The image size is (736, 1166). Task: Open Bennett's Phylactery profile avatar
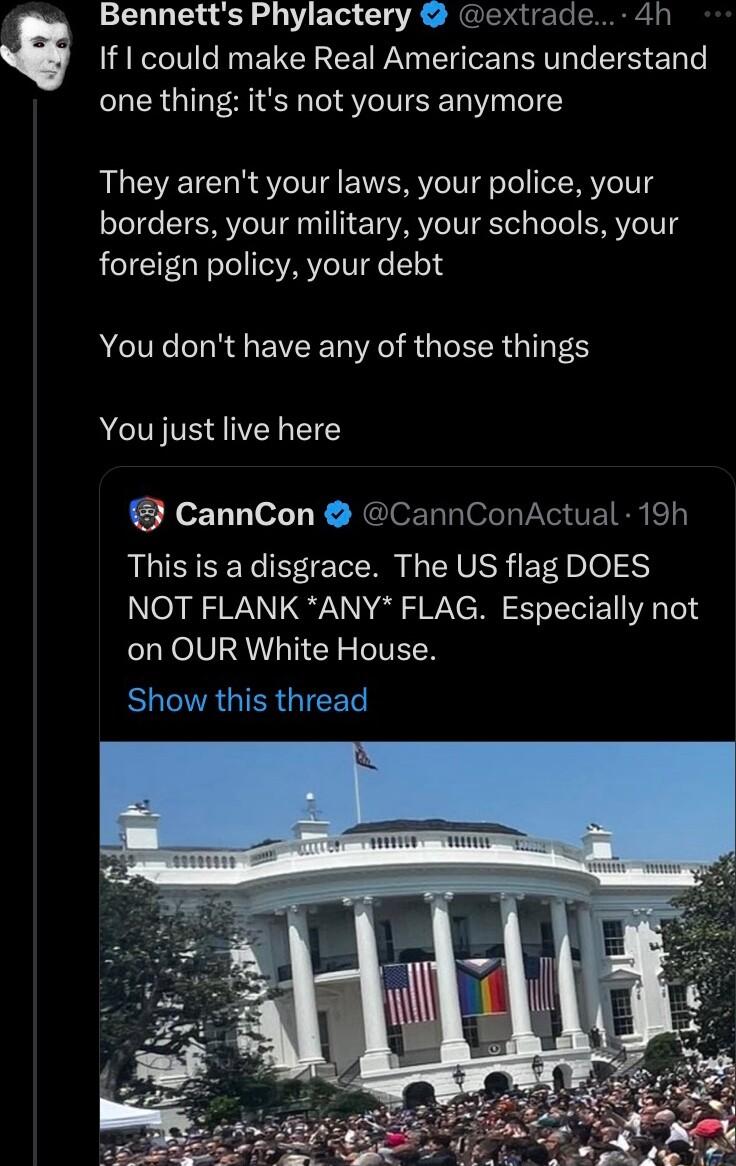click(40, 36)
